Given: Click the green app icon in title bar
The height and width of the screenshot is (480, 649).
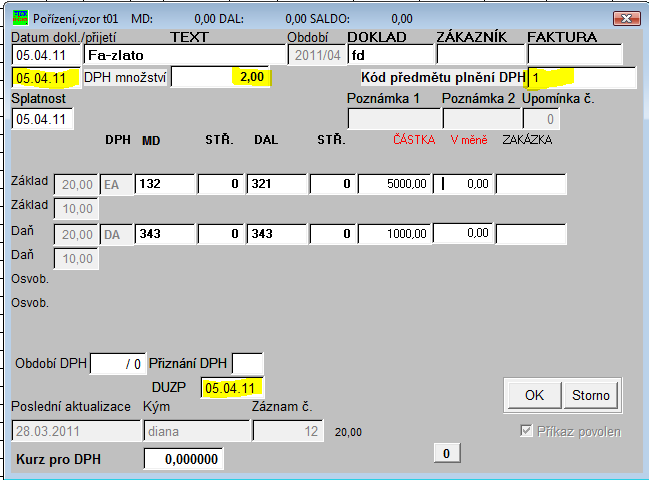Looking at the screenshot, I should tap(20, 18).
